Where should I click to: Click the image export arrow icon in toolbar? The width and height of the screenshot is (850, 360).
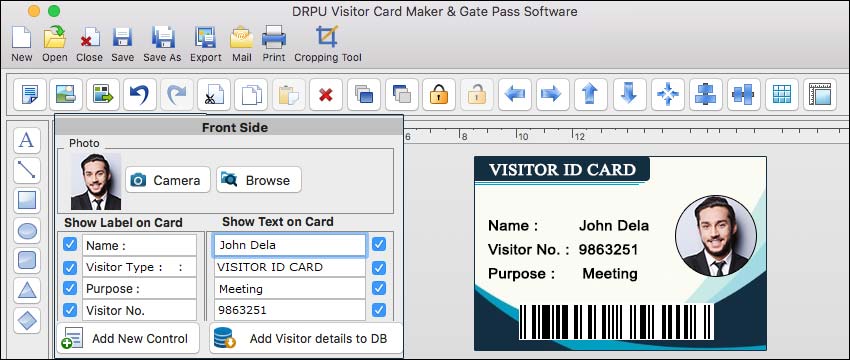[103, 95]
